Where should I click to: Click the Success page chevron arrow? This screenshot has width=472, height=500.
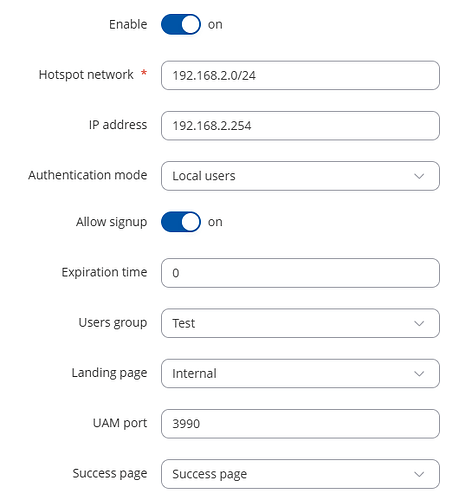[x=419, y=474]
